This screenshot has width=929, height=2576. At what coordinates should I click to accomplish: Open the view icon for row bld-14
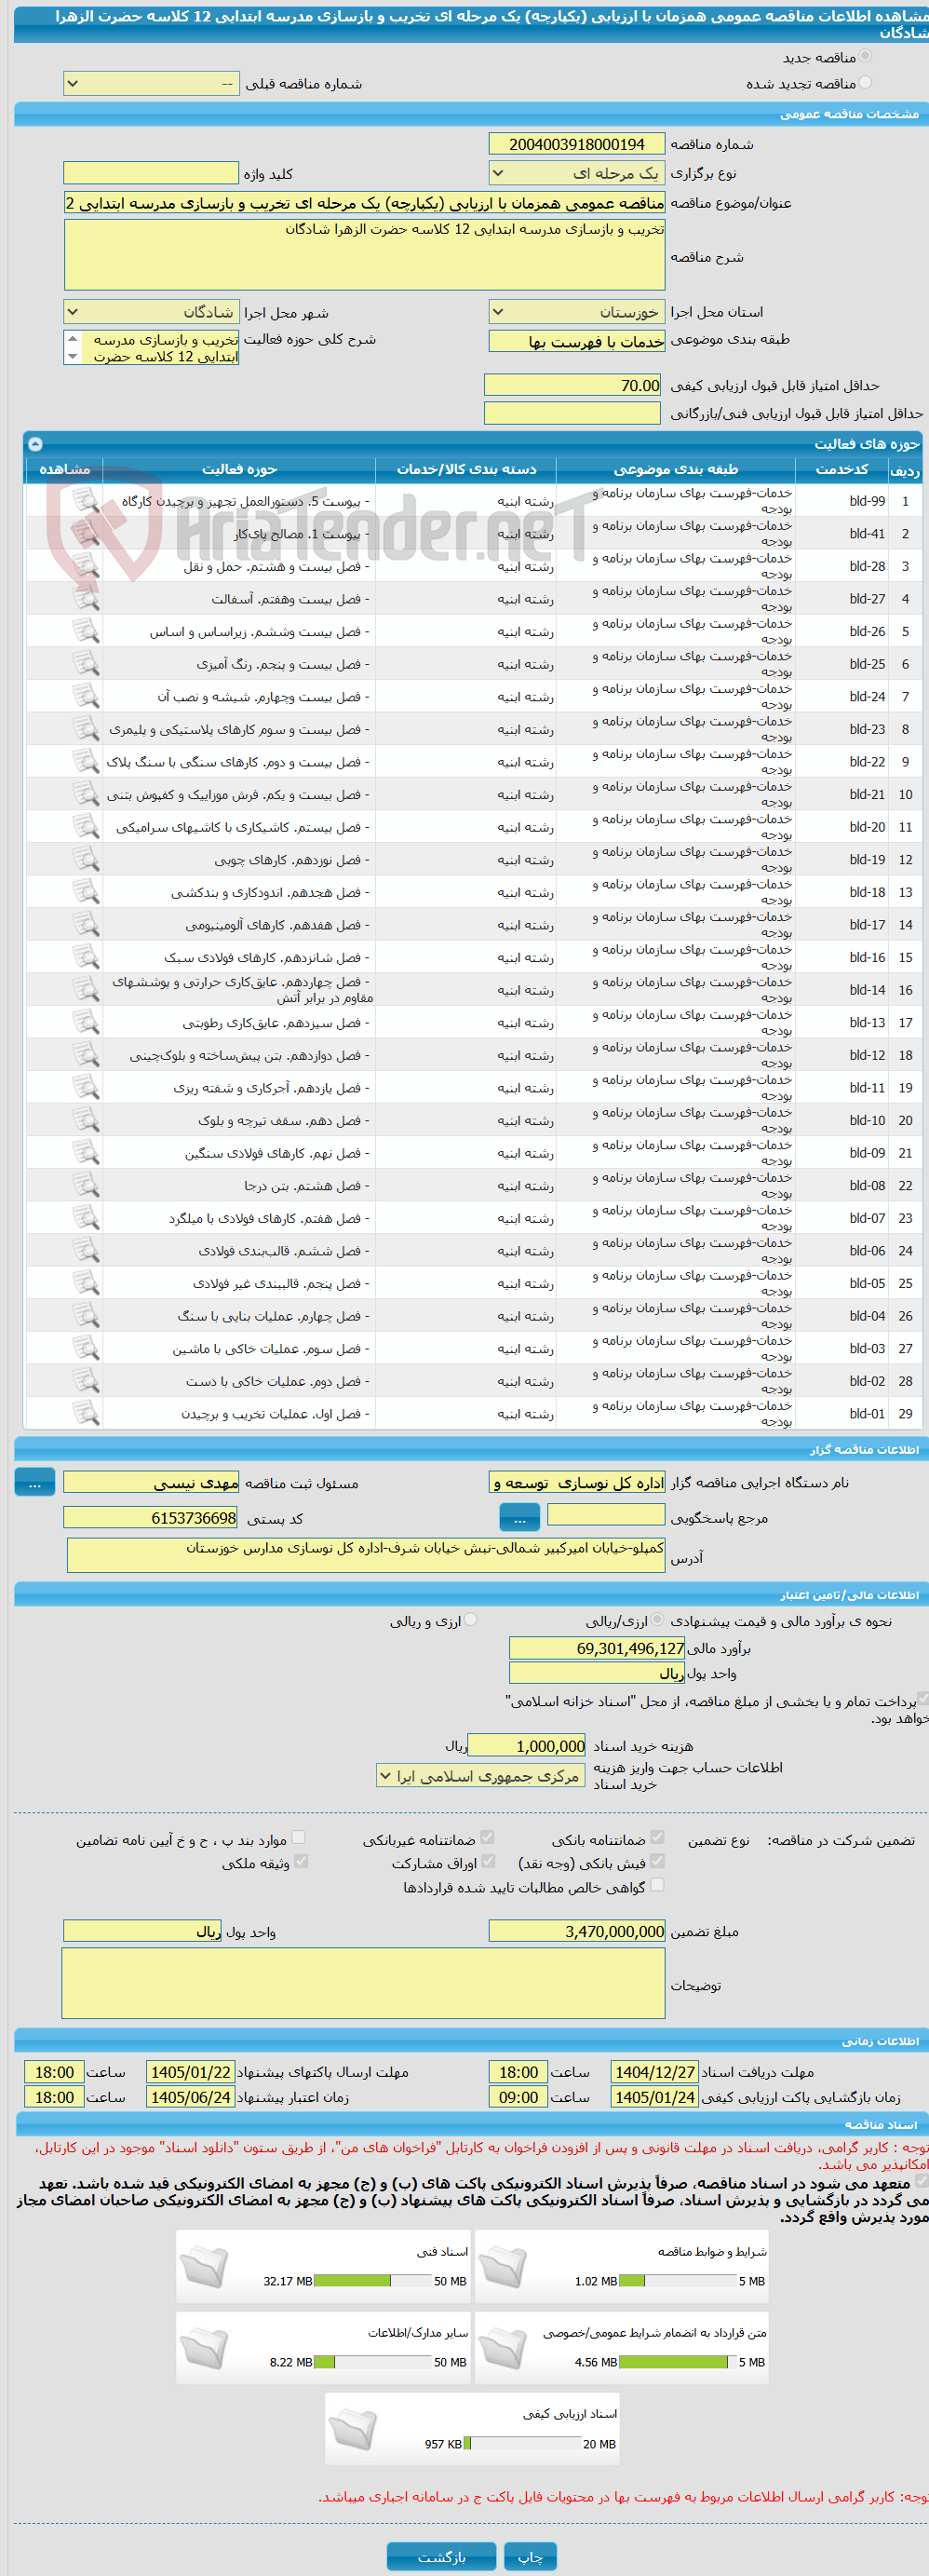86,990
